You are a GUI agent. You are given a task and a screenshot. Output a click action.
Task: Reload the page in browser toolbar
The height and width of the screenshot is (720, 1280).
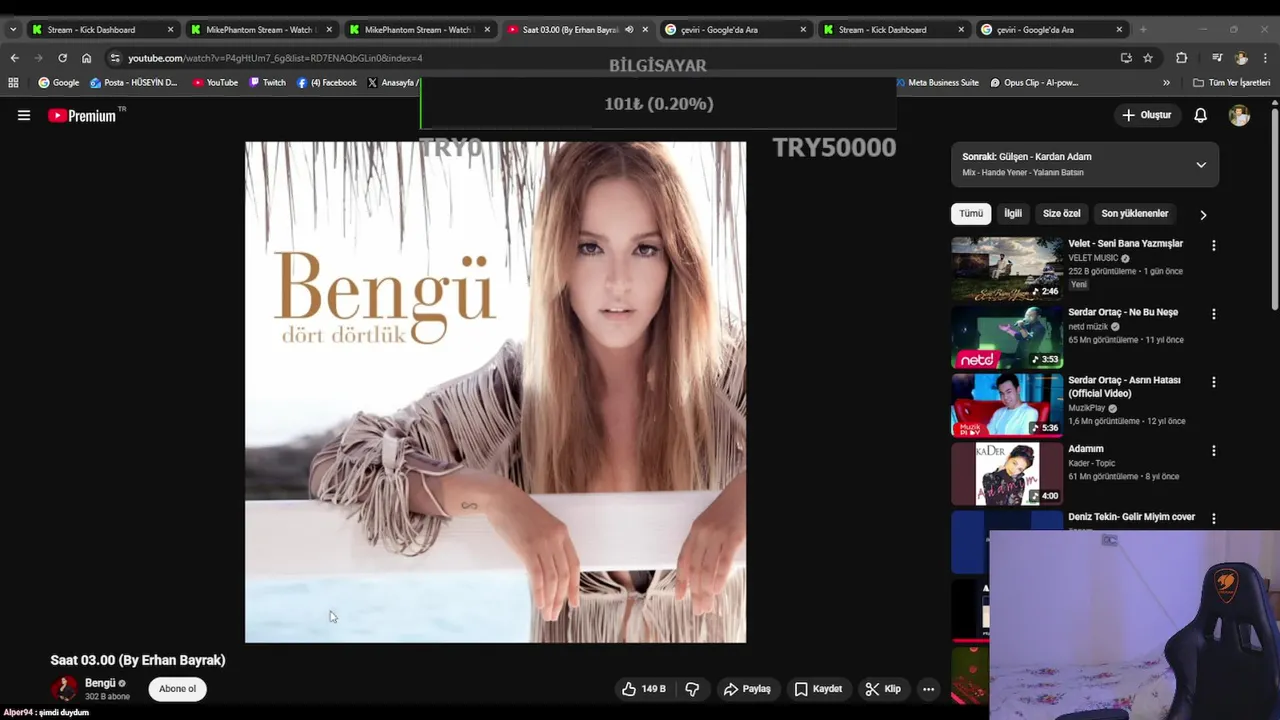point(62,58)
